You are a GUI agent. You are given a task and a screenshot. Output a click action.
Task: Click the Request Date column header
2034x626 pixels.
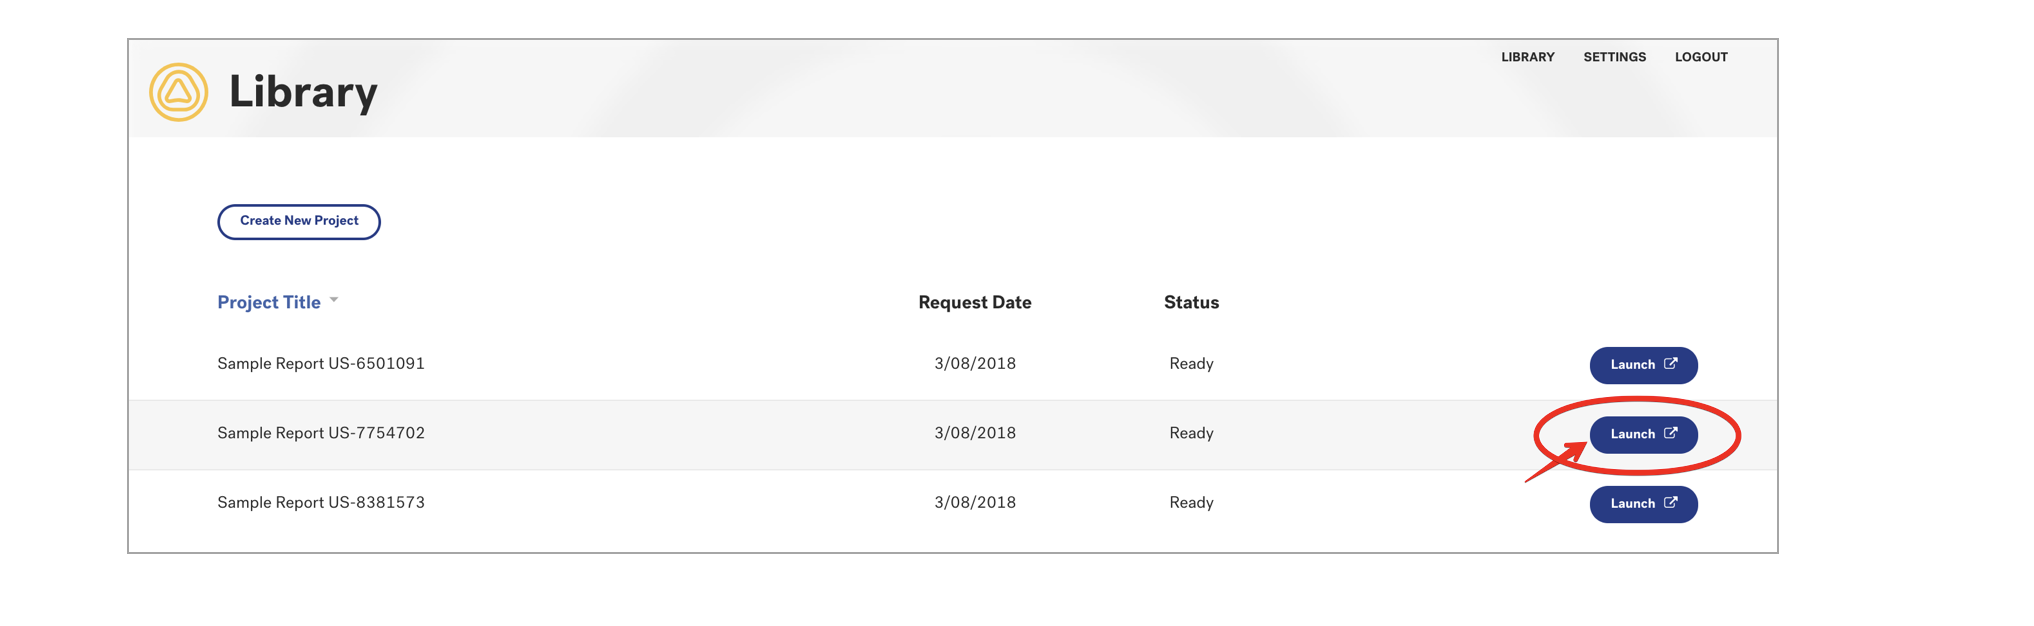(x=975, y=302)
